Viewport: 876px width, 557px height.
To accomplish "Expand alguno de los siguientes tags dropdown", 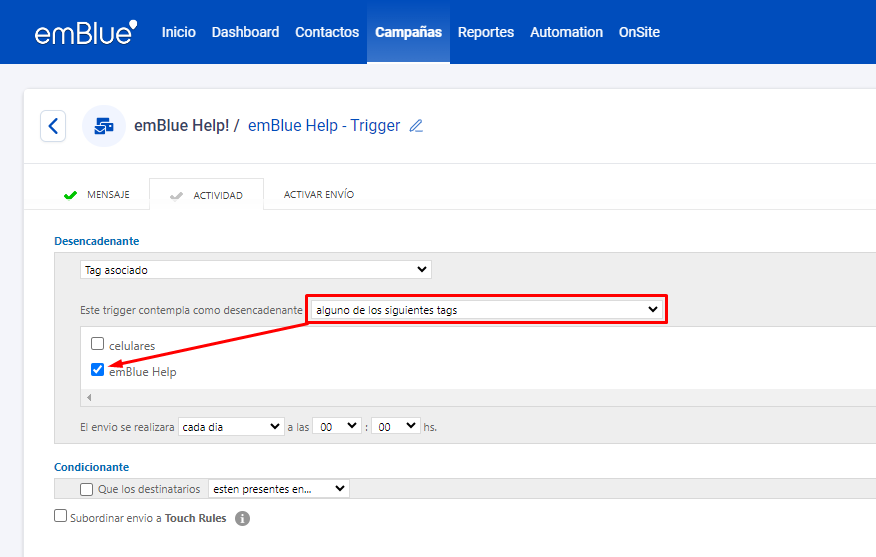I will (487, 310).
